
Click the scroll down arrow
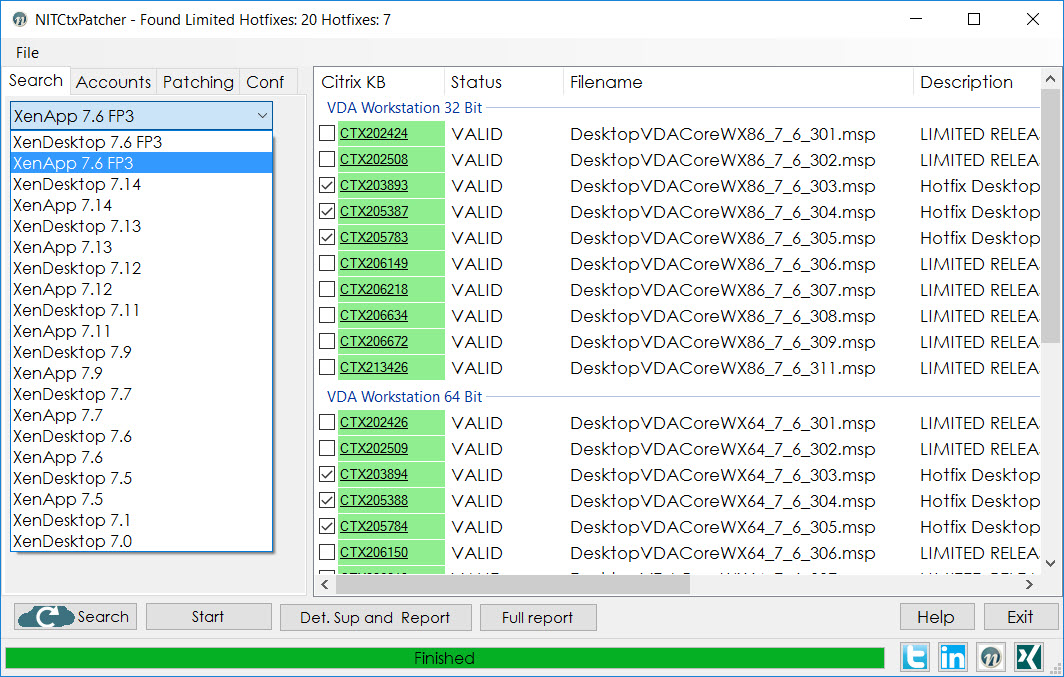[x=1050, y=563]
